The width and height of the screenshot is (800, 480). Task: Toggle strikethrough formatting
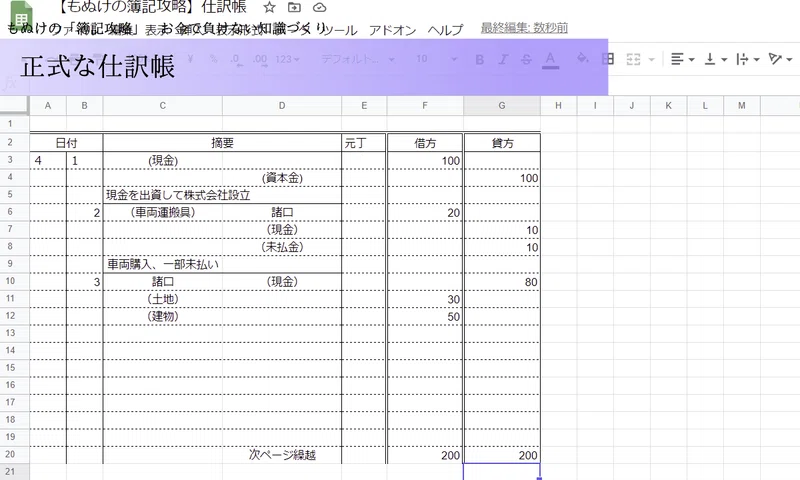click(x=526, y=60)
